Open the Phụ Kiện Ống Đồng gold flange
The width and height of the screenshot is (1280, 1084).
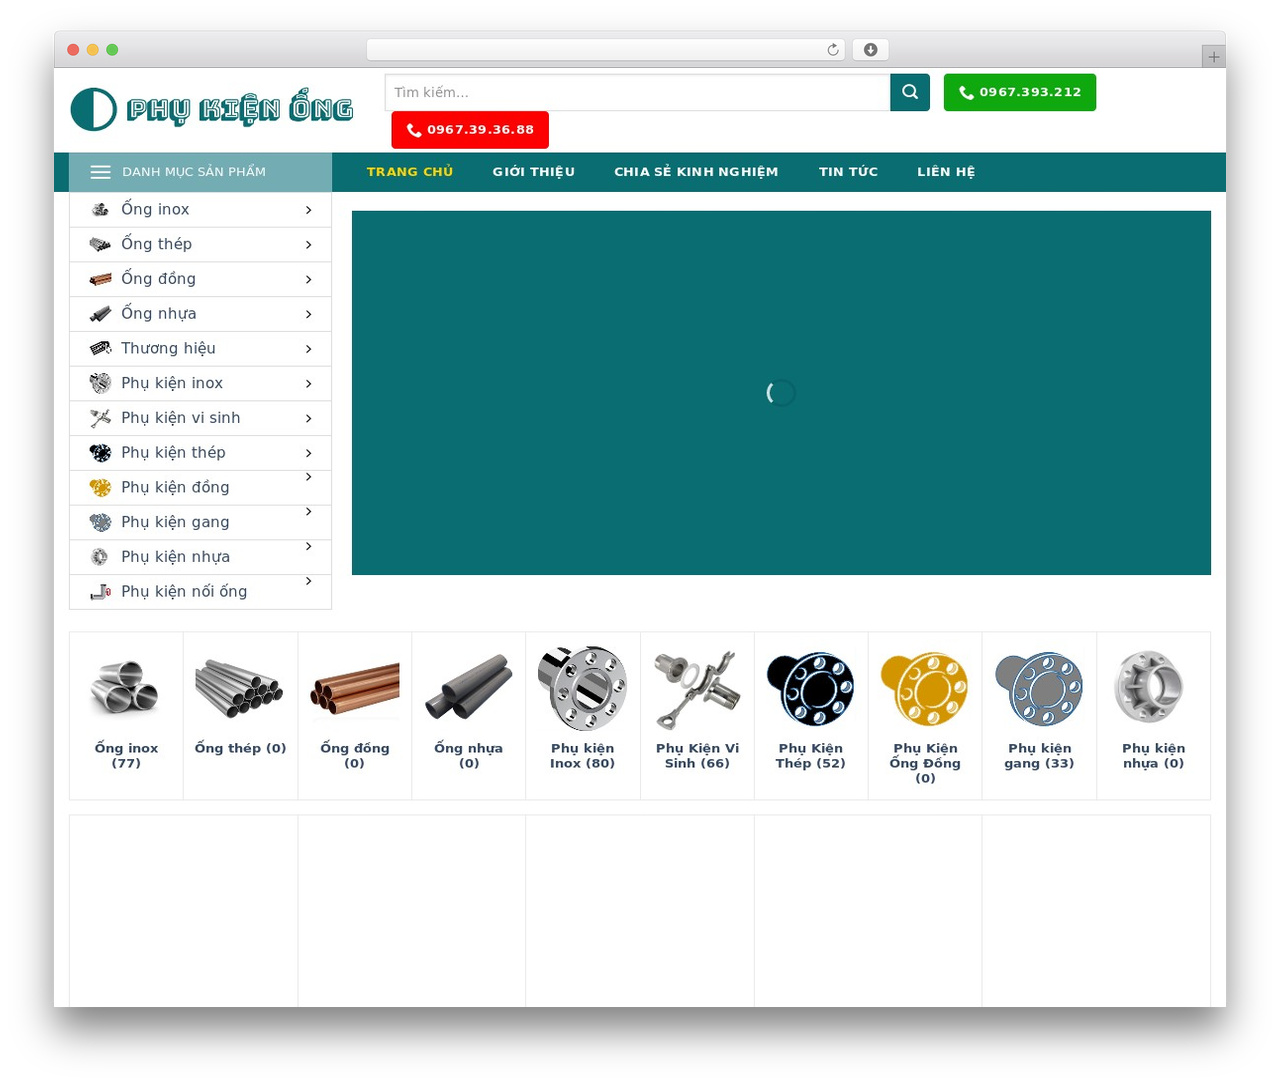[925, 688]
